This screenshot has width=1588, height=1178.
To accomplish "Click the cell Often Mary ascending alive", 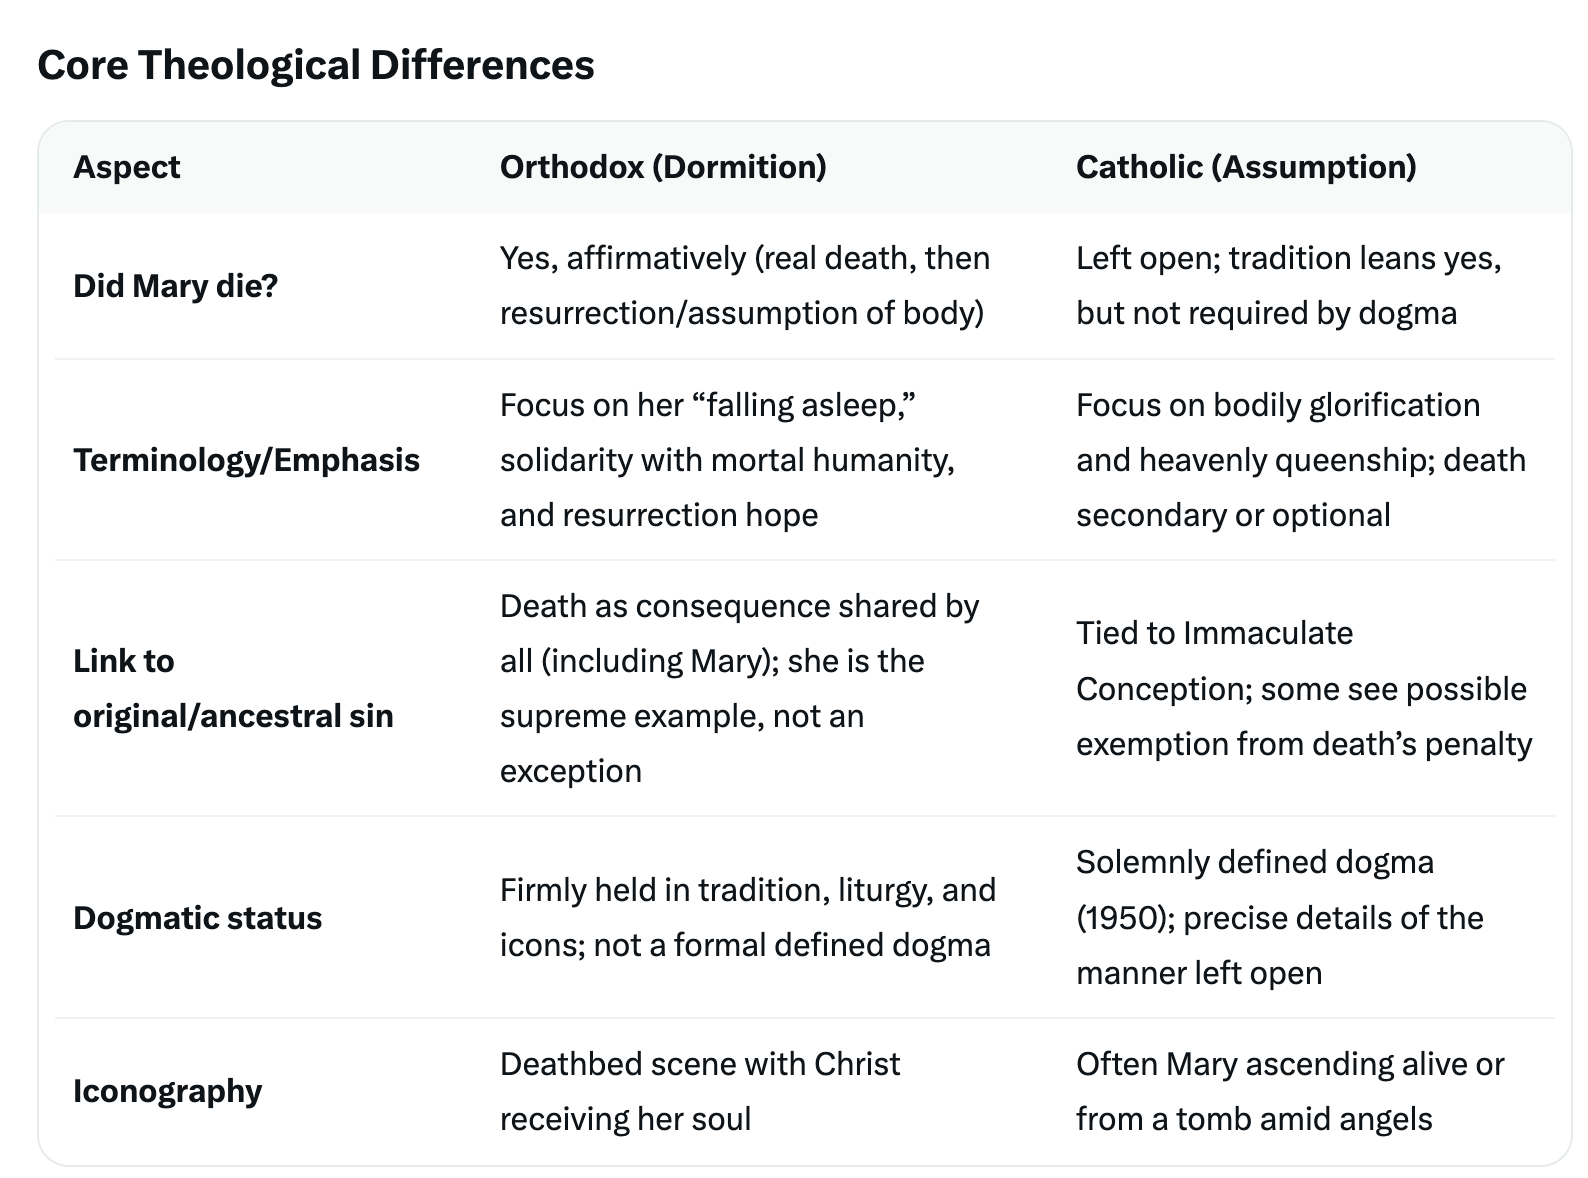I will pyautogui.click(x=1290, y=1091).
